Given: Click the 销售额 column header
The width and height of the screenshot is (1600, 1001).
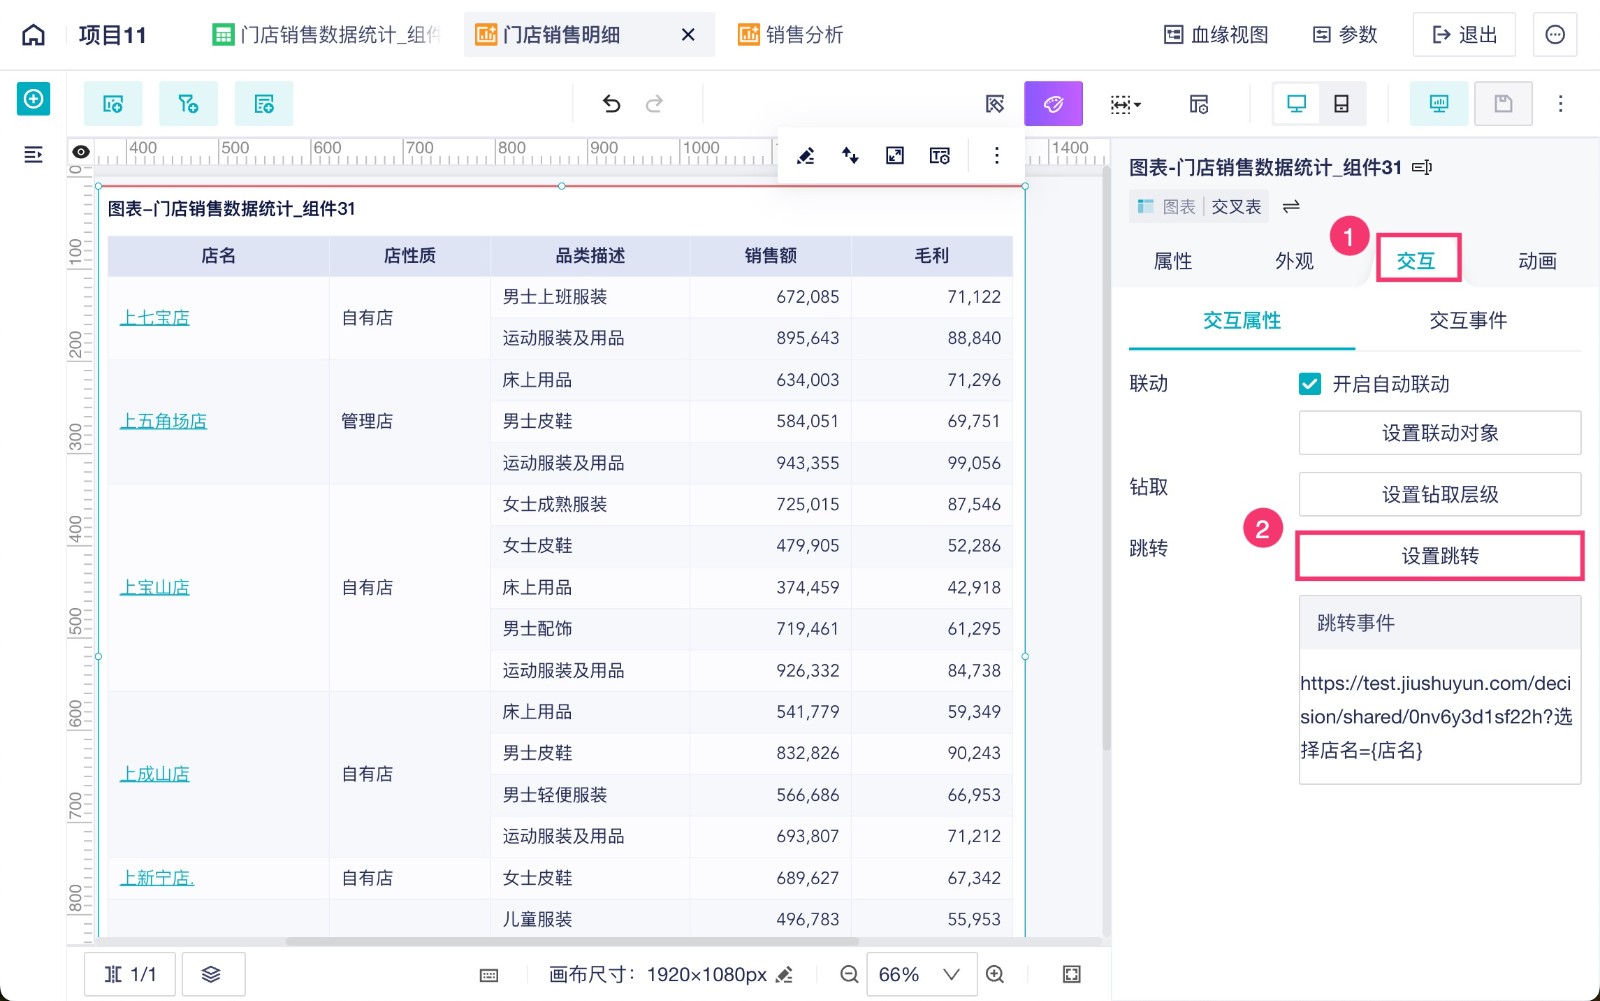Looking at the screenshot, I should 771,256.
